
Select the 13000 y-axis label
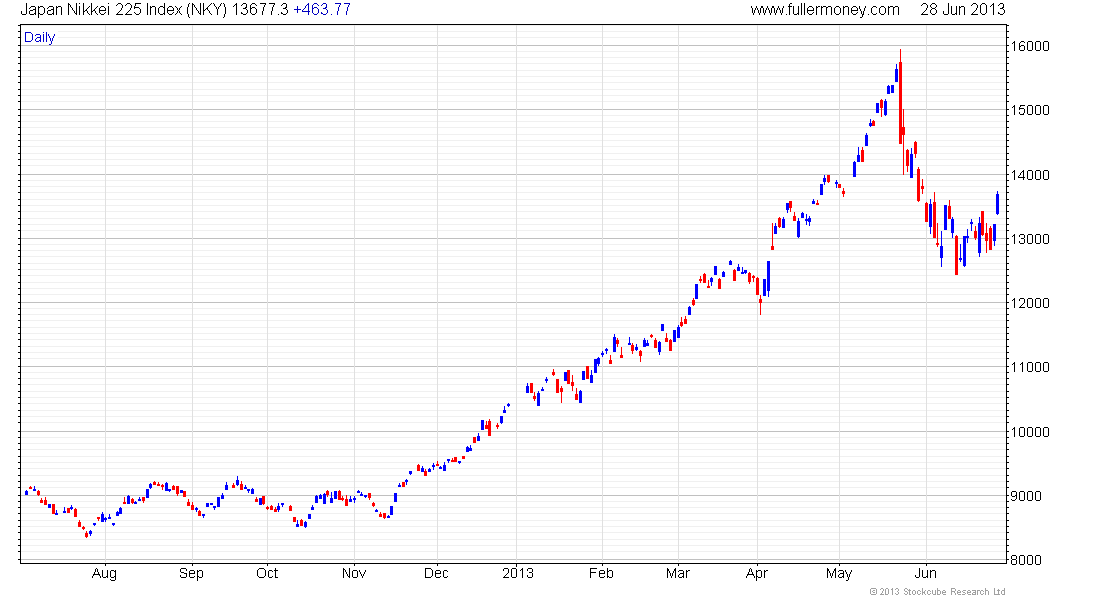pos(1030,239)
